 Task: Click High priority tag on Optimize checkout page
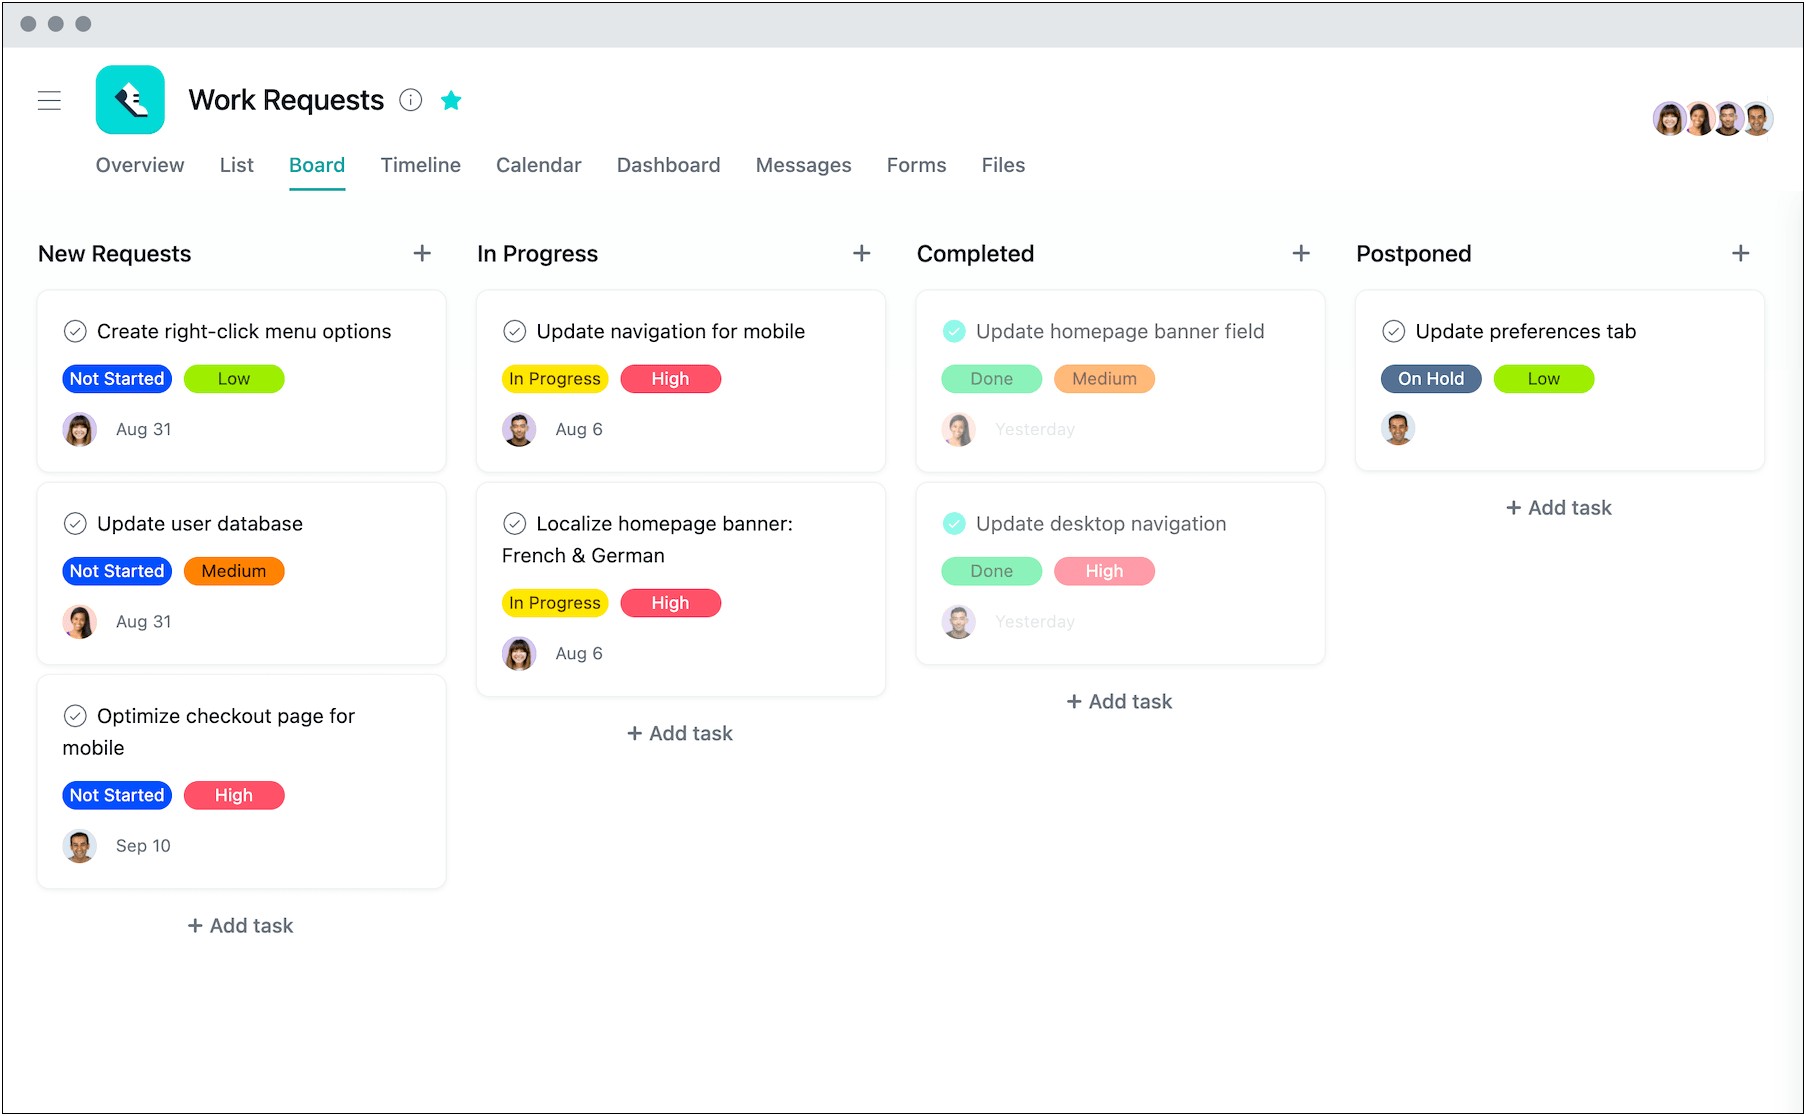pyautogui.click(x=234, y=795)
